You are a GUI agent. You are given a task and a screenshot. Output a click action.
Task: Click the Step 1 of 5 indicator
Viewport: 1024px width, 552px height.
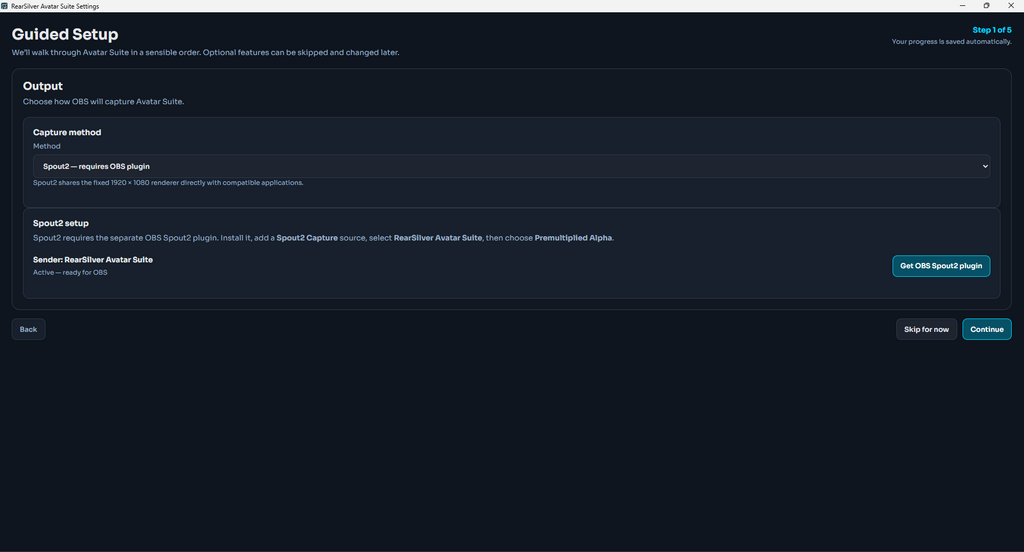pyautogui.click(x=991, y=30)
